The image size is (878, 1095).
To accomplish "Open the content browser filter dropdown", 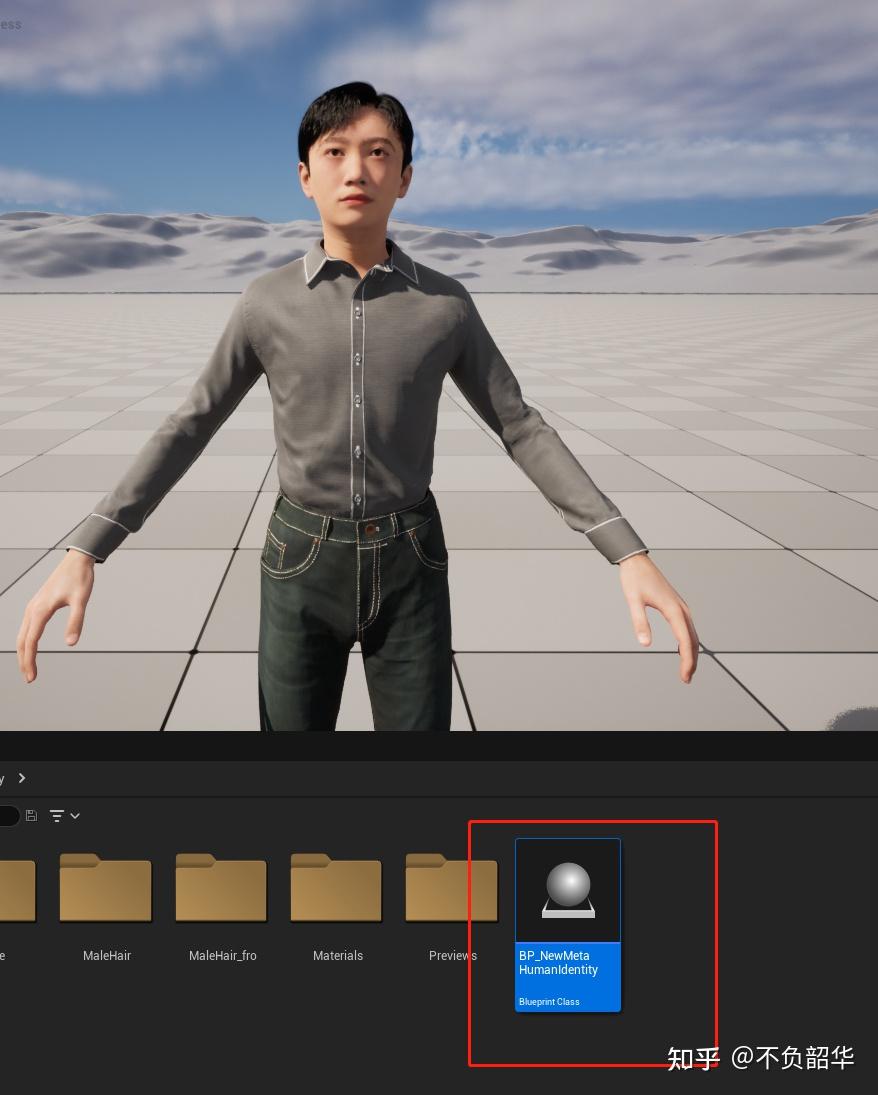I will (64, 816).
